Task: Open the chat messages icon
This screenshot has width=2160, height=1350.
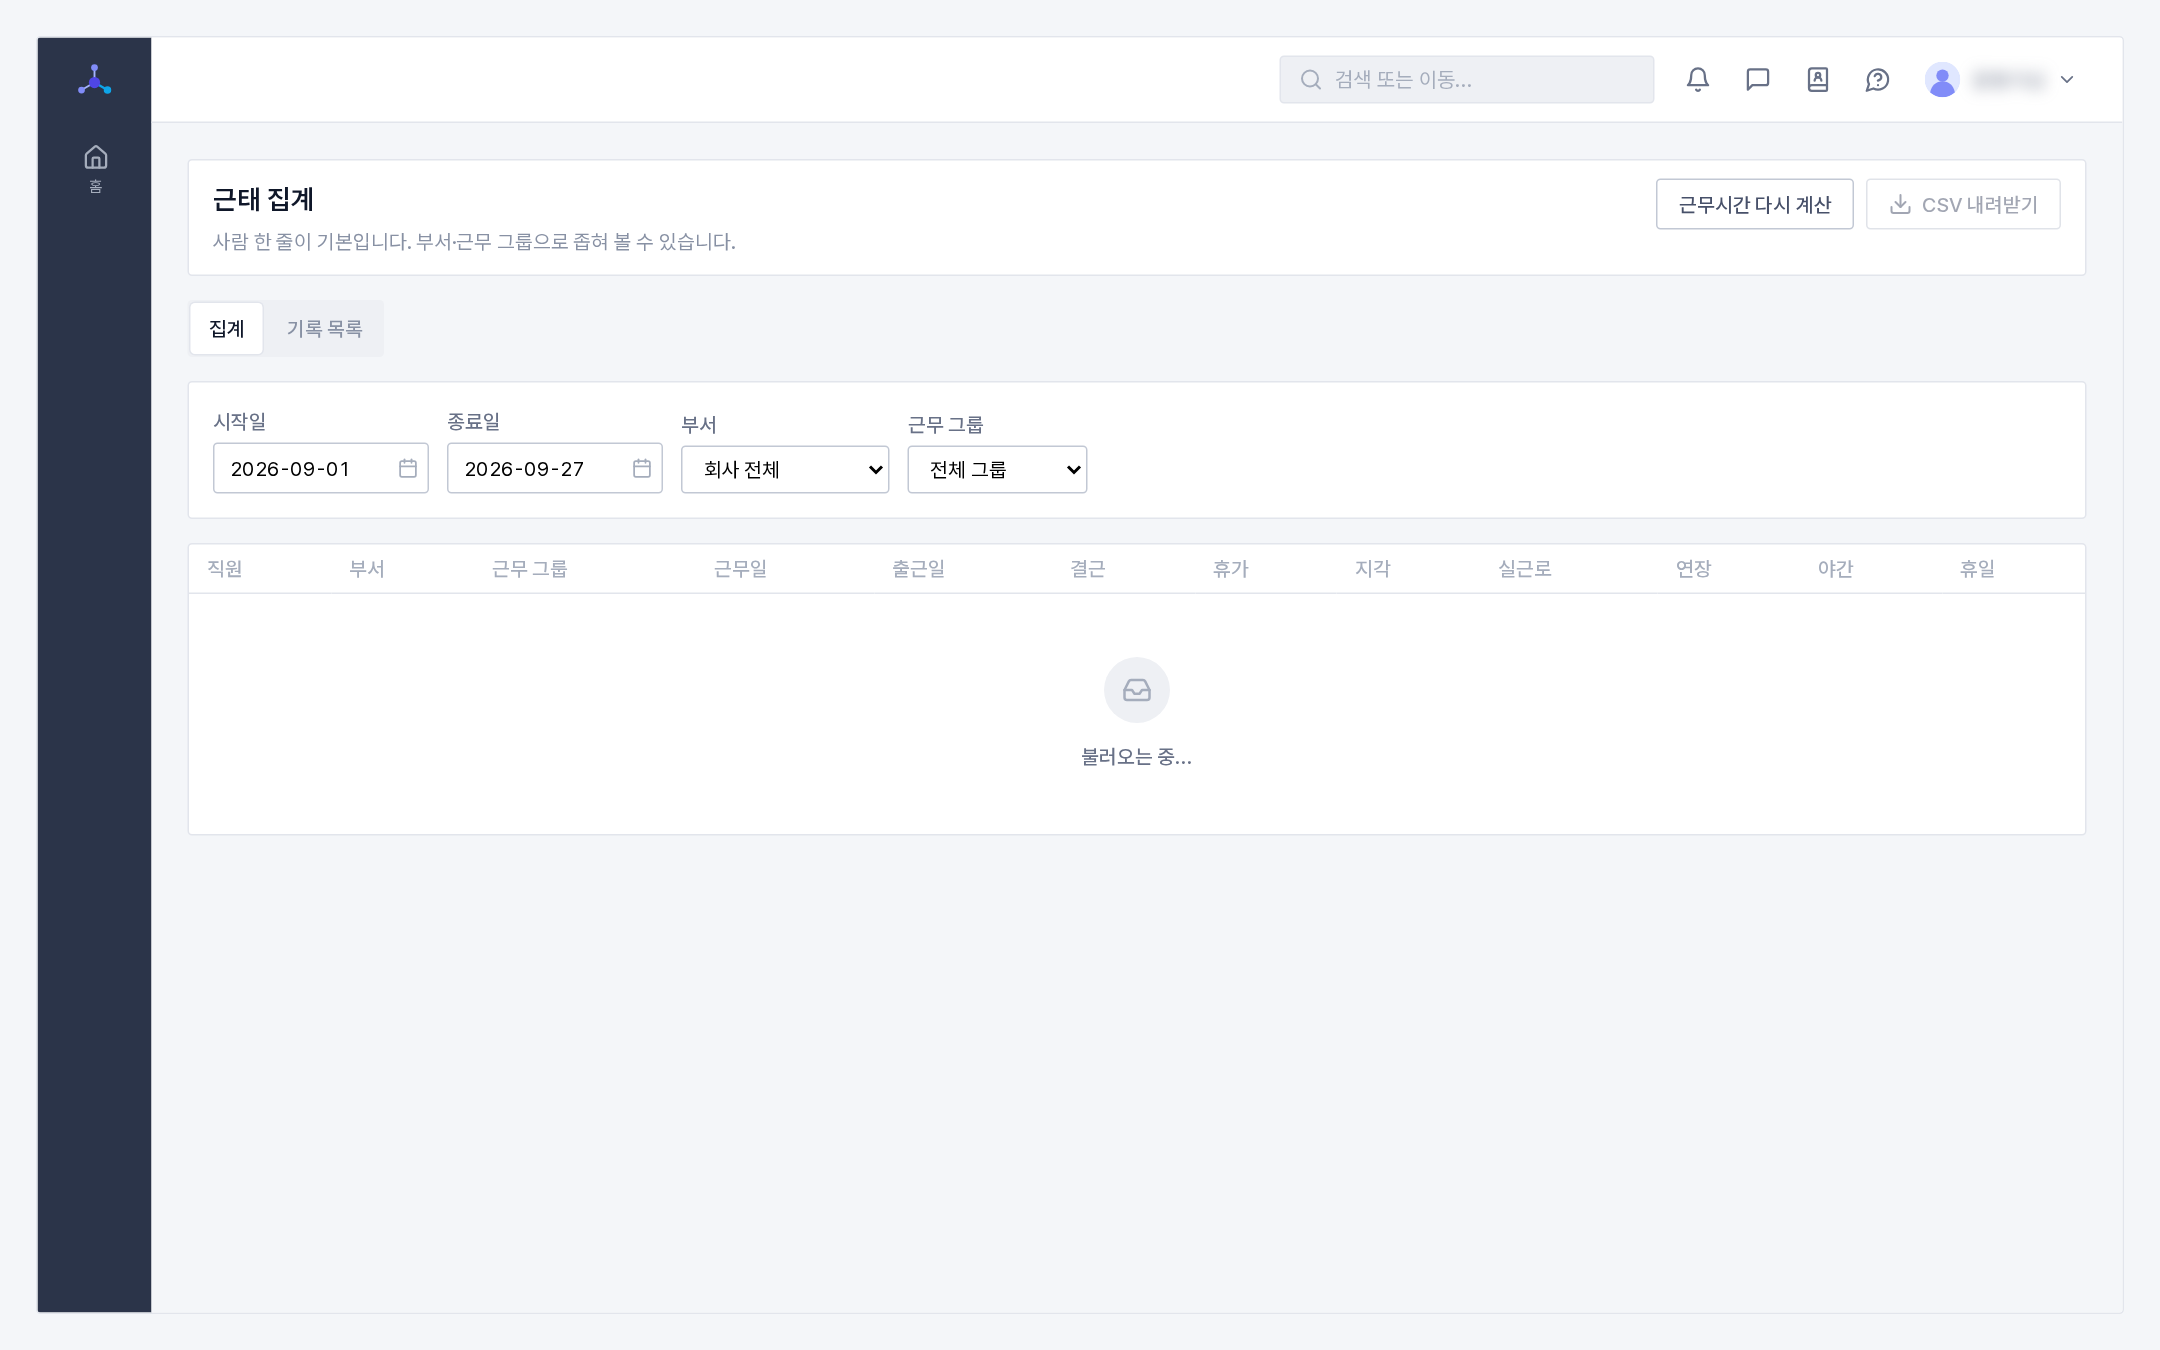Action: (x=1758, y=80)
